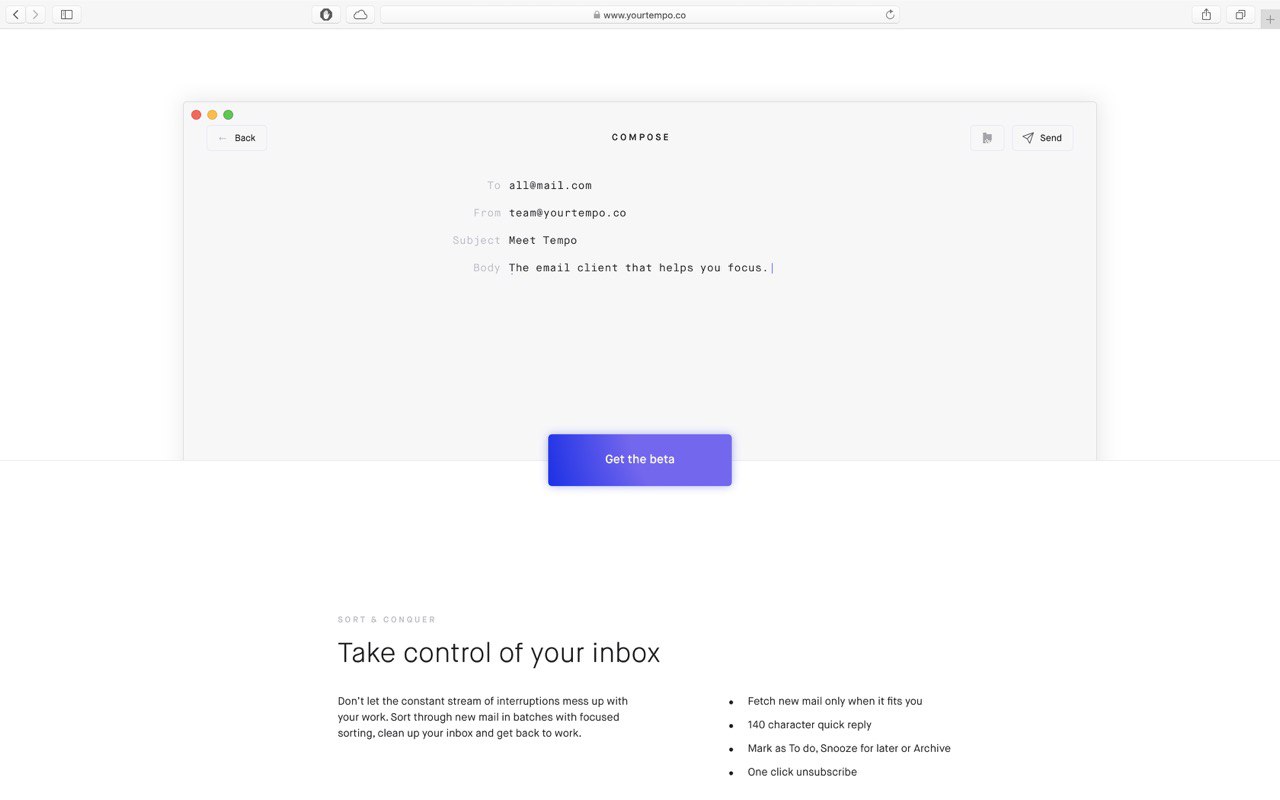Viewport: 1280px width, 800px height.
Task: Click the bullet One click unsubscribe
Action: (x=802, y=772)
